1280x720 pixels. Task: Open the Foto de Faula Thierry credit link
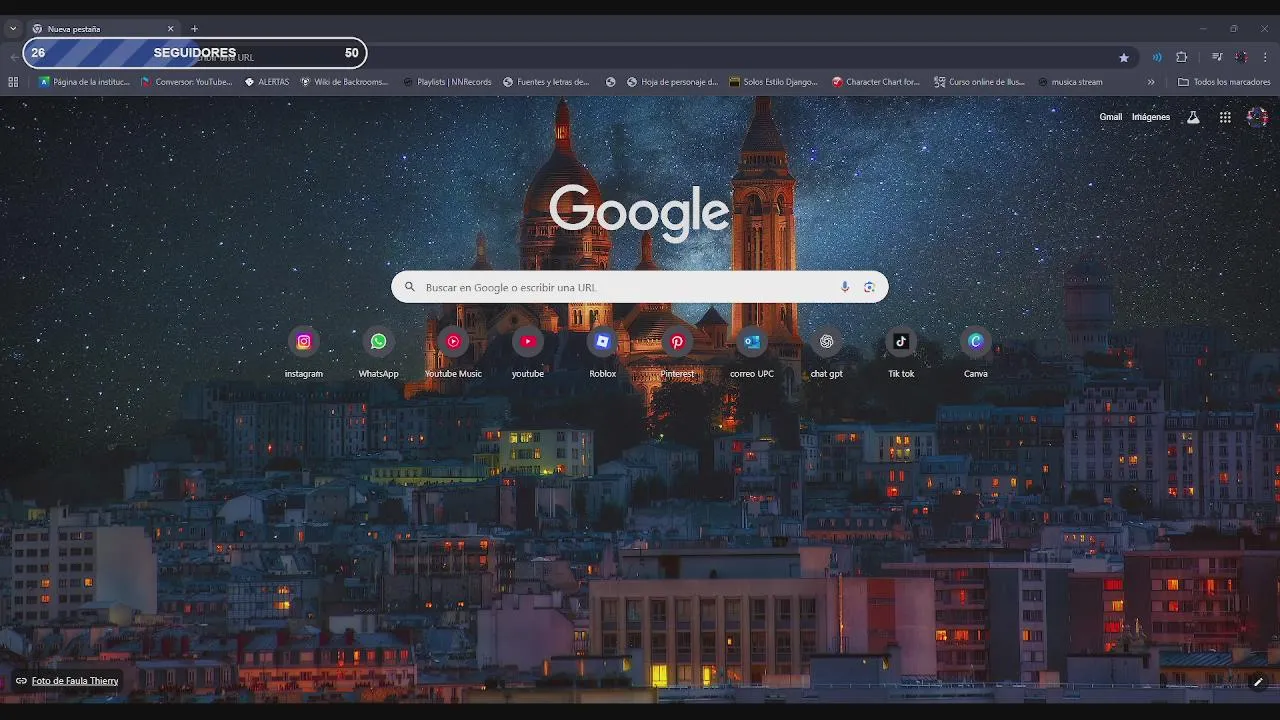tap(75, 681)
